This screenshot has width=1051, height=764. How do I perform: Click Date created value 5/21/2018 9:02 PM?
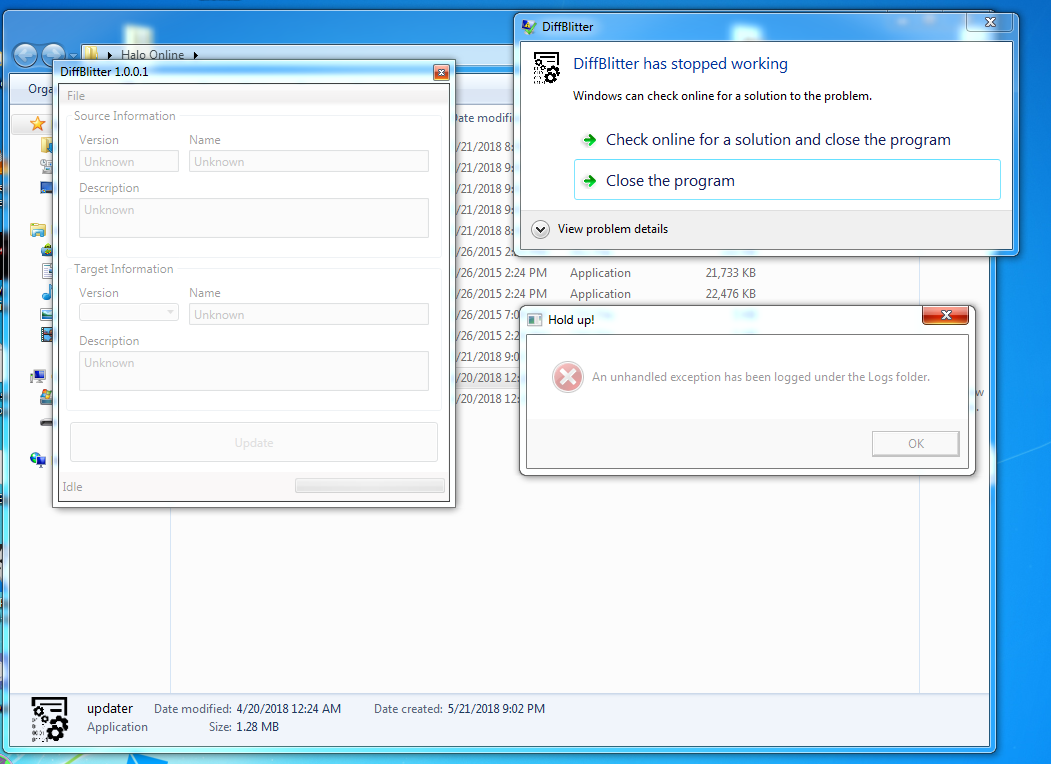(x=496, y=708)
